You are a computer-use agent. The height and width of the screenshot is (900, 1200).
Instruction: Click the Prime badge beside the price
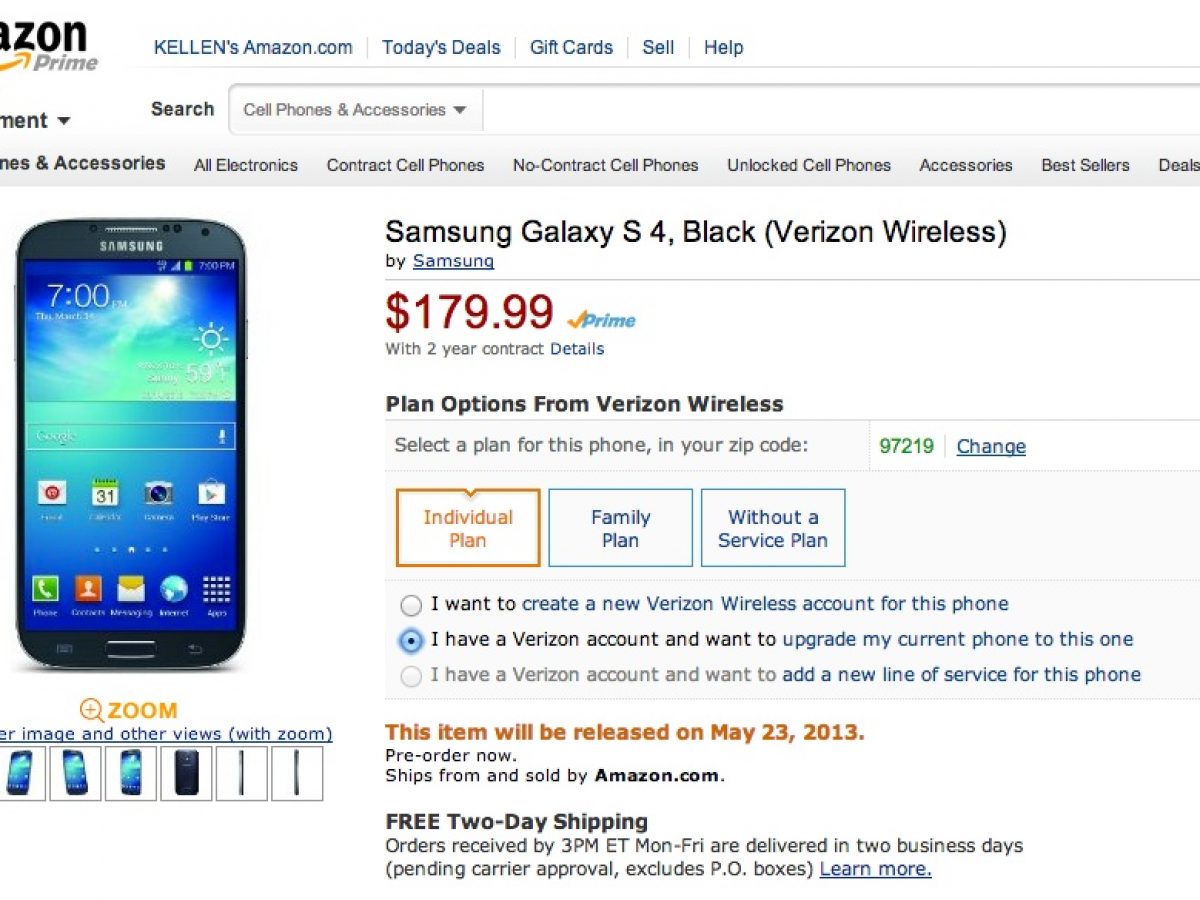(x=601, y=320)
